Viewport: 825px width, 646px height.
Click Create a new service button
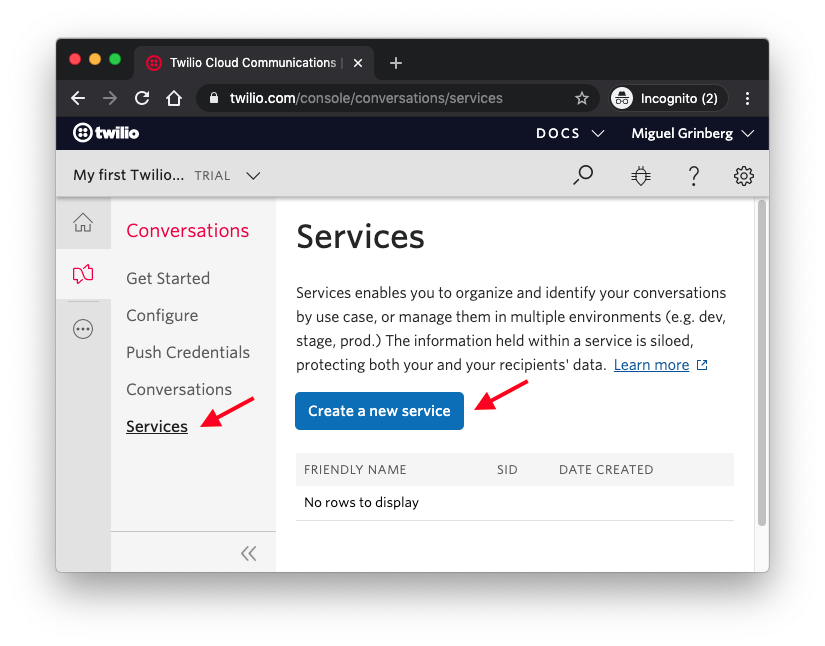click(379, 411)
